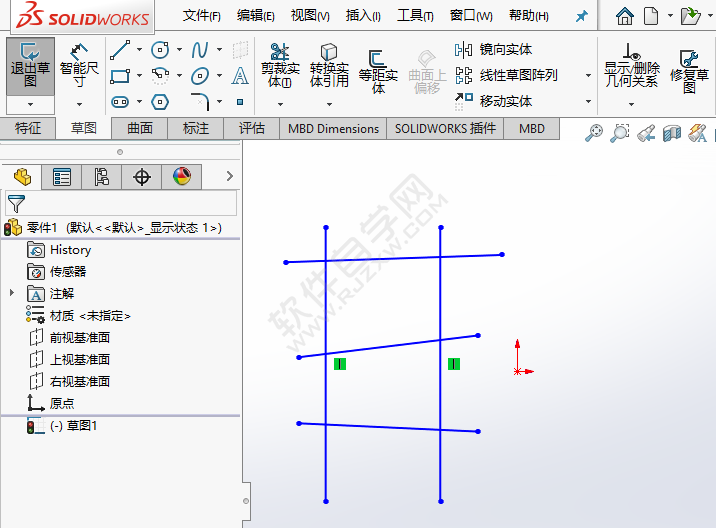Image resolution: width=716 pixels, height=528 pixels.
Task: Select the Straight Slot tool
Action: [x=120, y=102]
